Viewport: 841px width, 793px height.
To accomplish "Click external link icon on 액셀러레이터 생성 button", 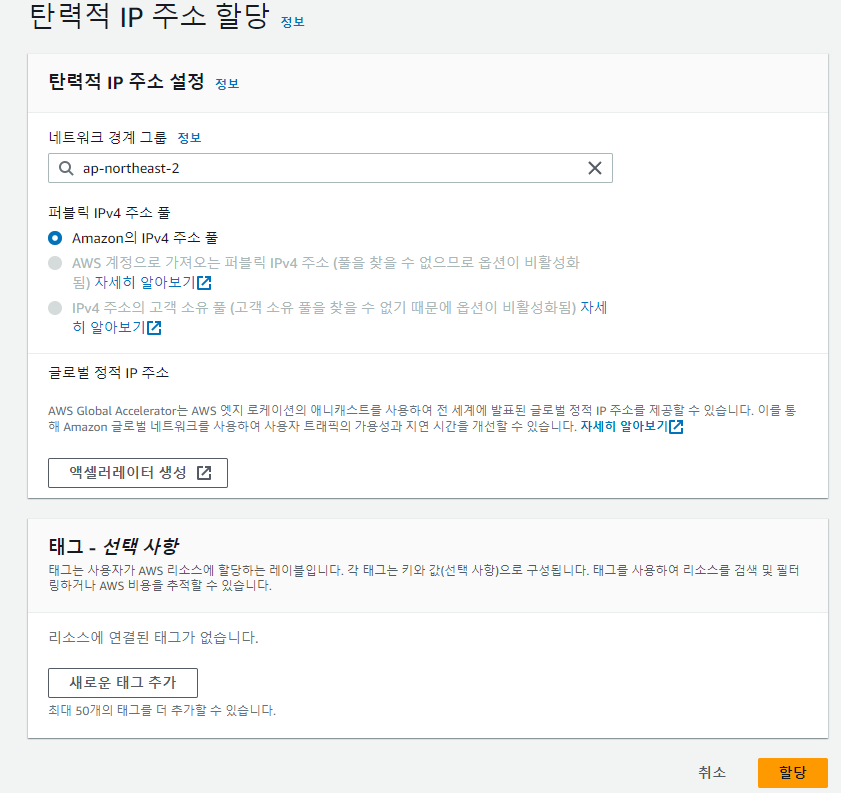I will coord(204,473).
